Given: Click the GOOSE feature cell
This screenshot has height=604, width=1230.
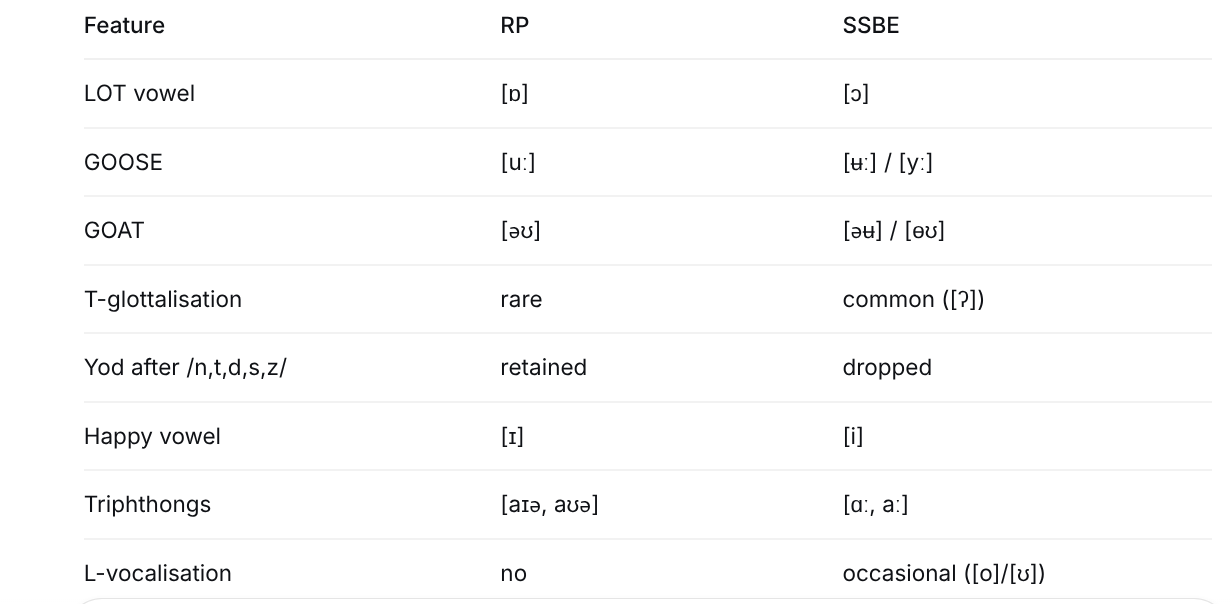Looking at the screenshot, I should (x=123, y=162).
